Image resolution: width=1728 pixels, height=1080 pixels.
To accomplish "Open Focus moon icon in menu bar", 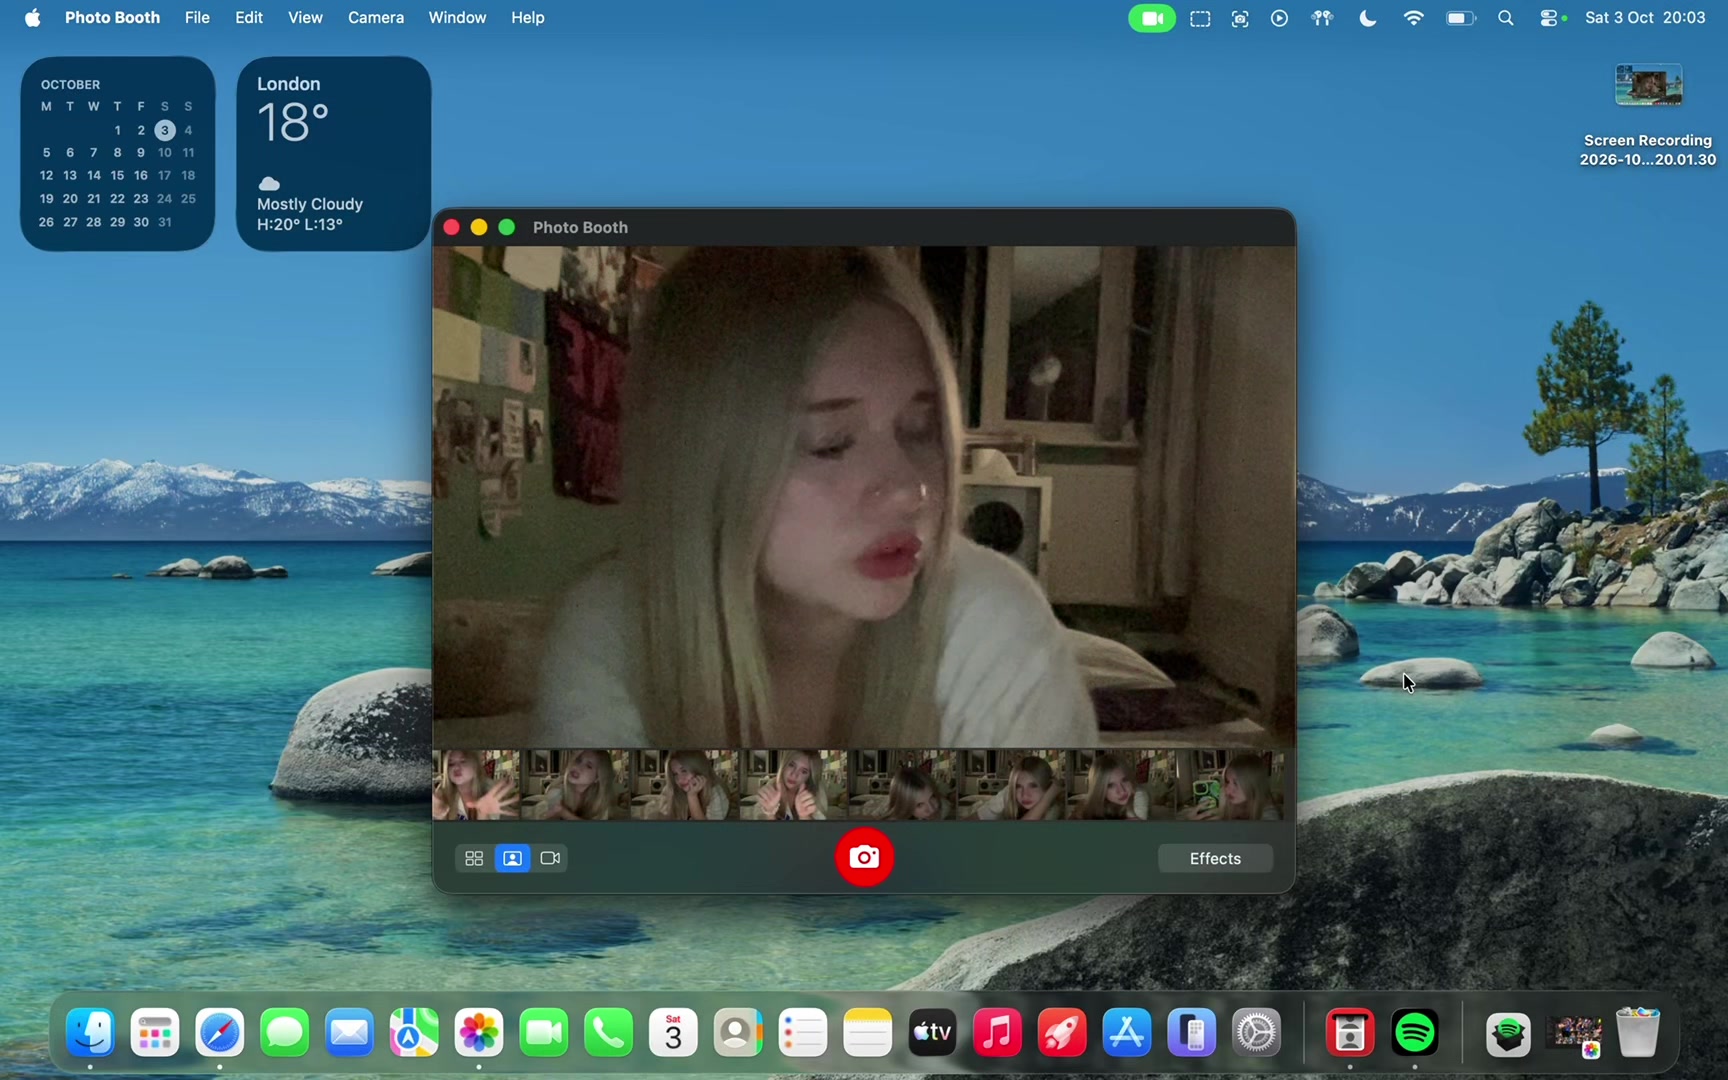I will [1367, 18].
